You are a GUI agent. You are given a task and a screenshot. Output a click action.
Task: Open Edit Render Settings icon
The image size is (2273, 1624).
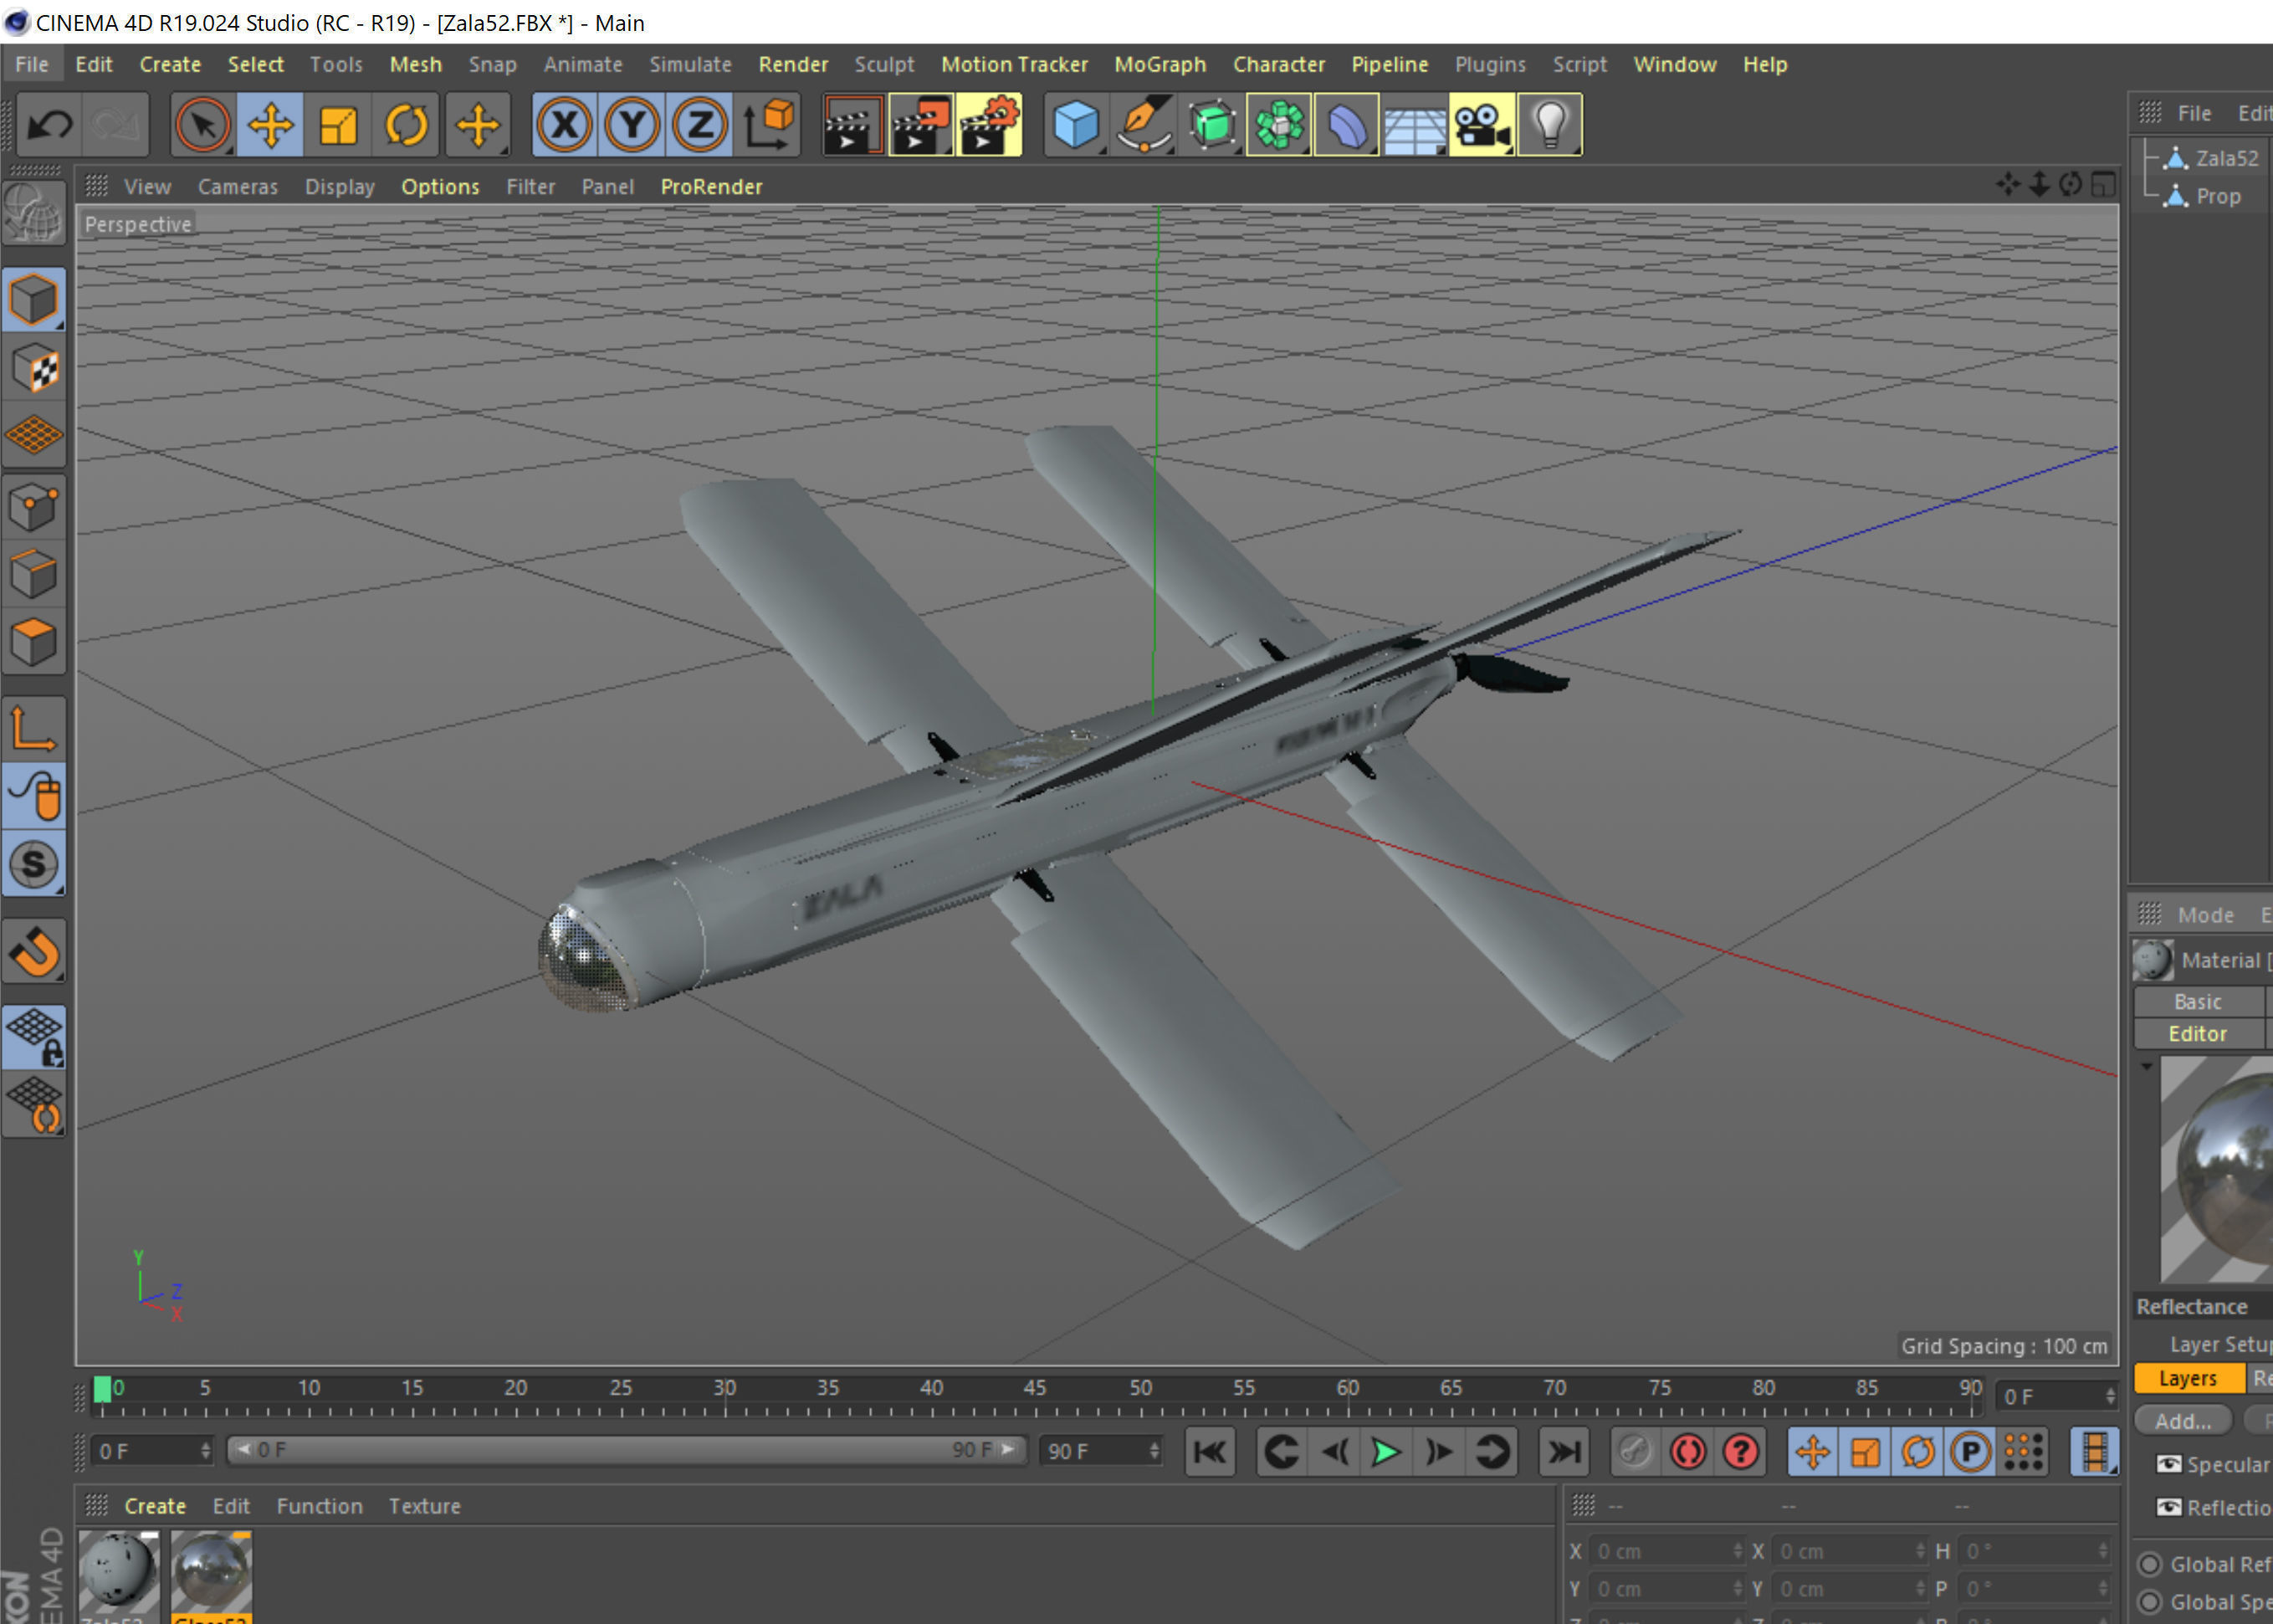click(989, 125)
